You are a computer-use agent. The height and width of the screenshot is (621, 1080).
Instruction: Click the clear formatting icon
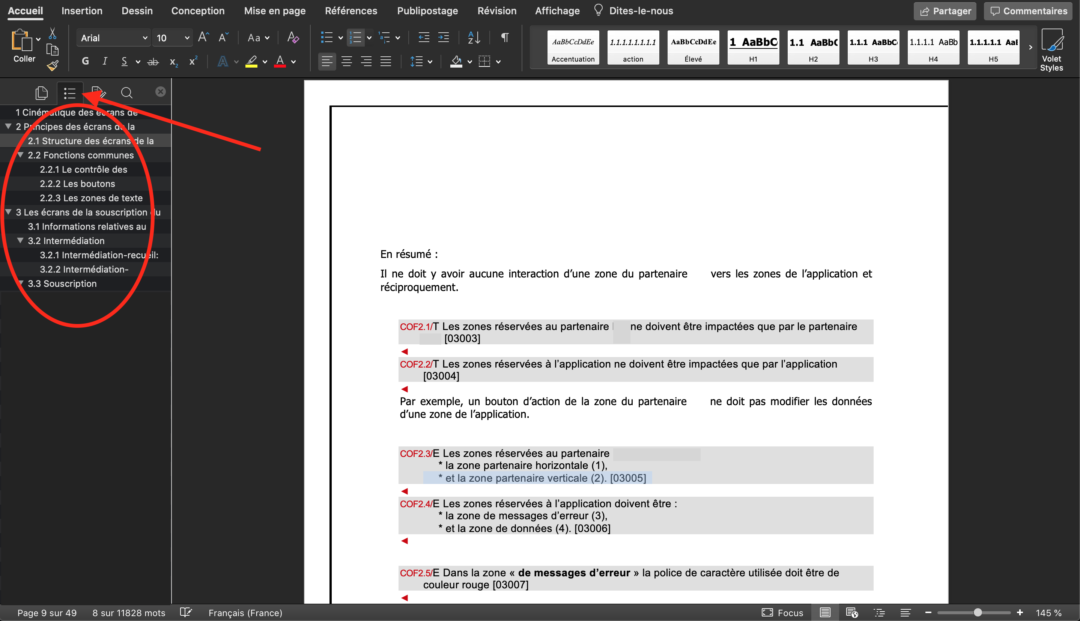click(x=293, y=37)
